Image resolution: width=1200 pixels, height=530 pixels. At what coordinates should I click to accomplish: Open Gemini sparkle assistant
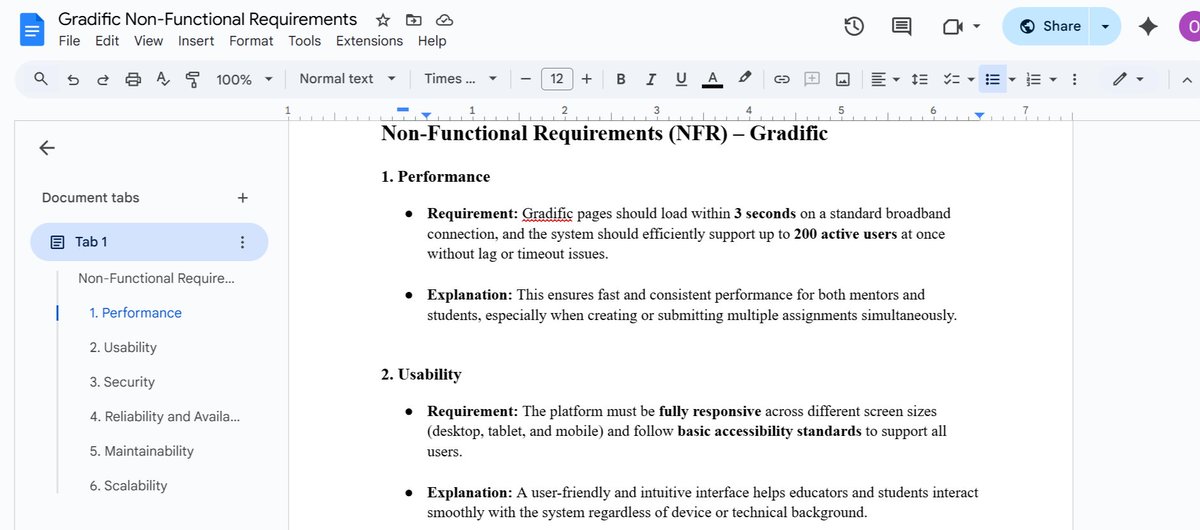click(x=1148, y=27)
